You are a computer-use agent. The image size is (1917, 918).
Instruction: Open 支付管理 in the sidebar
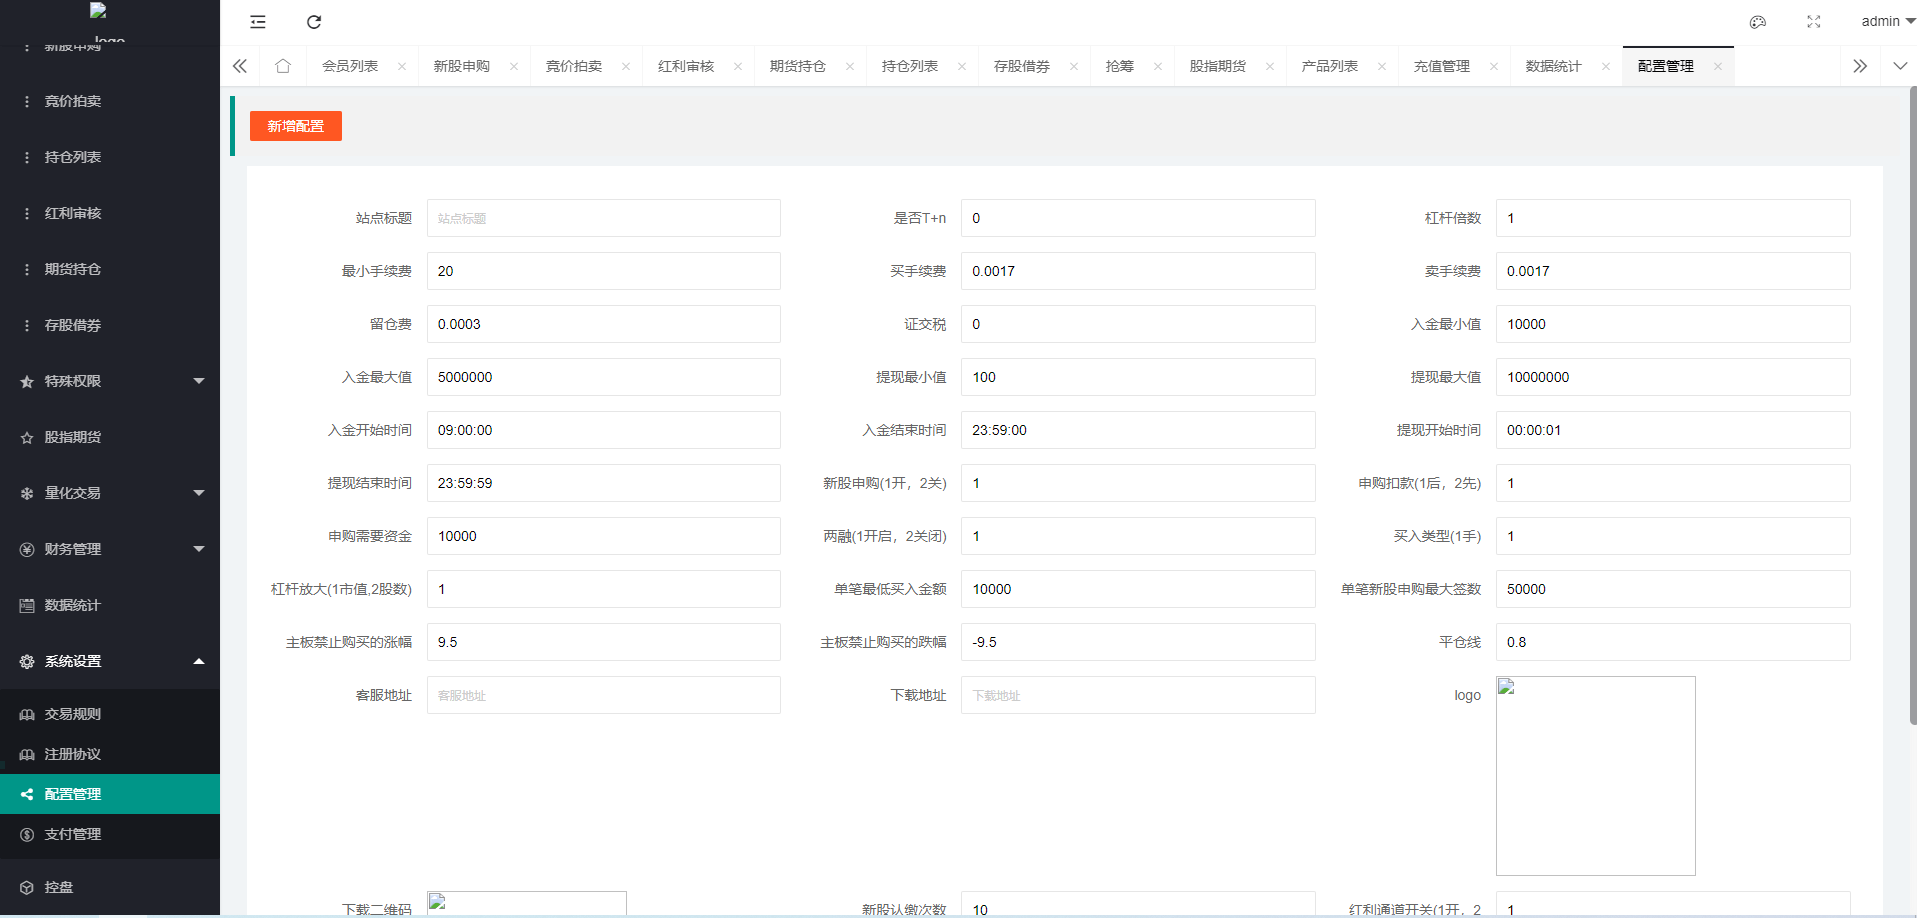[x=73, y=834]
